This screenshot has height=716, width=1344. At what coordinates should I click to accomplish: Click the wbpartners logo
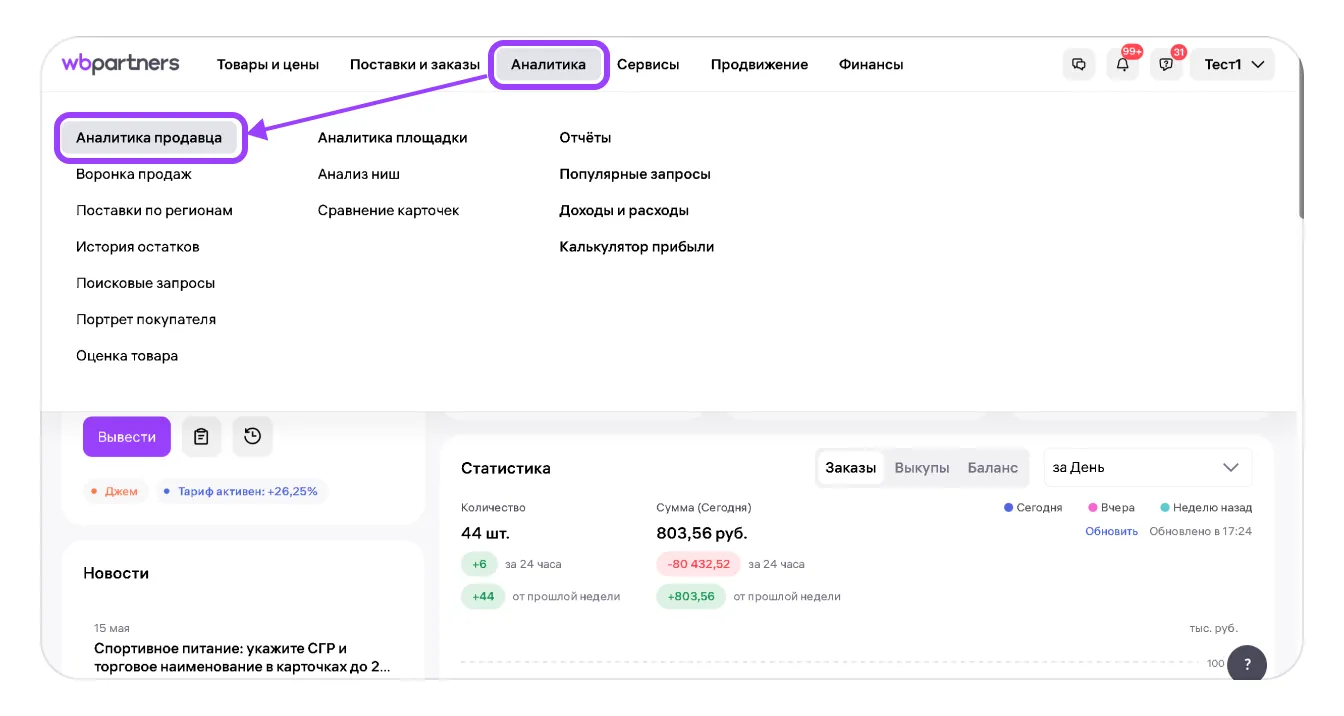tap(120, 64)
